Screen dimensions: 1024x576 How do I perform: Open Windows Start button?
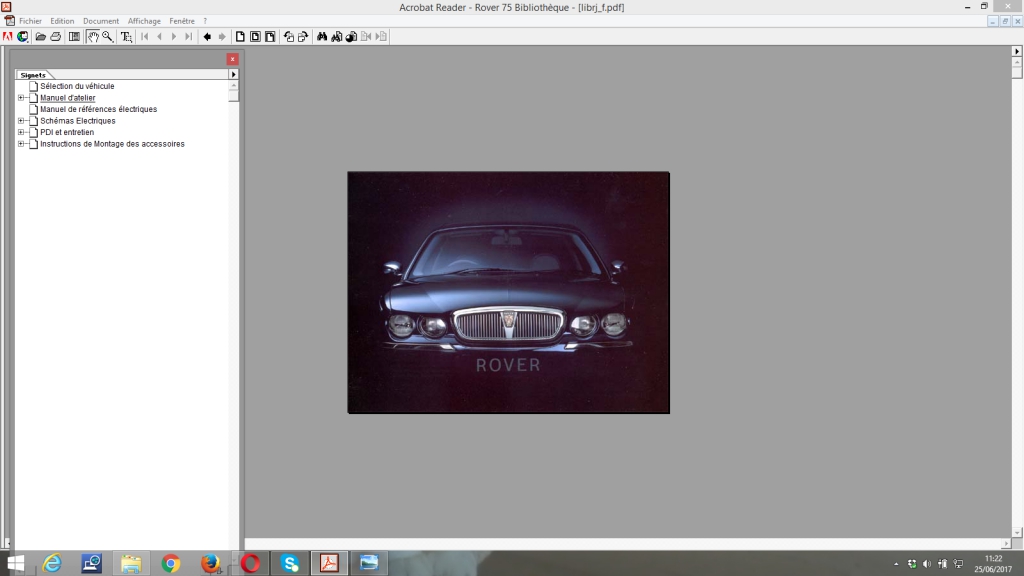tap(15, 563)
